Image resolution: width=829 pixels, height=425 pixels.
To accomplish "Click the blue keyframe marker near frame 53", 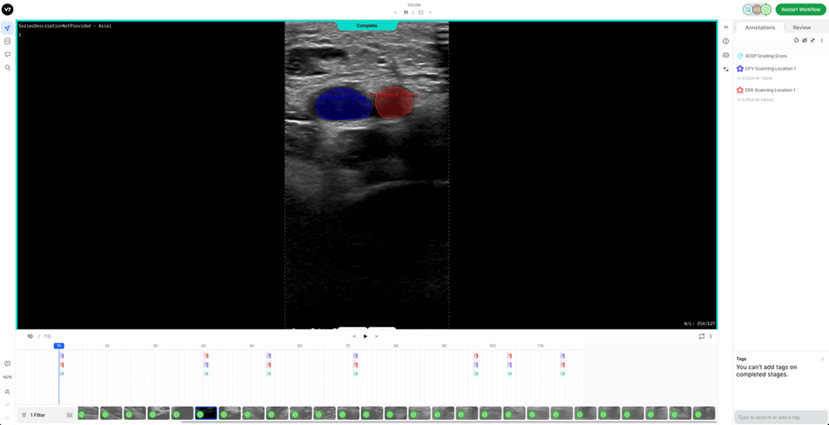I will [269, 356].
